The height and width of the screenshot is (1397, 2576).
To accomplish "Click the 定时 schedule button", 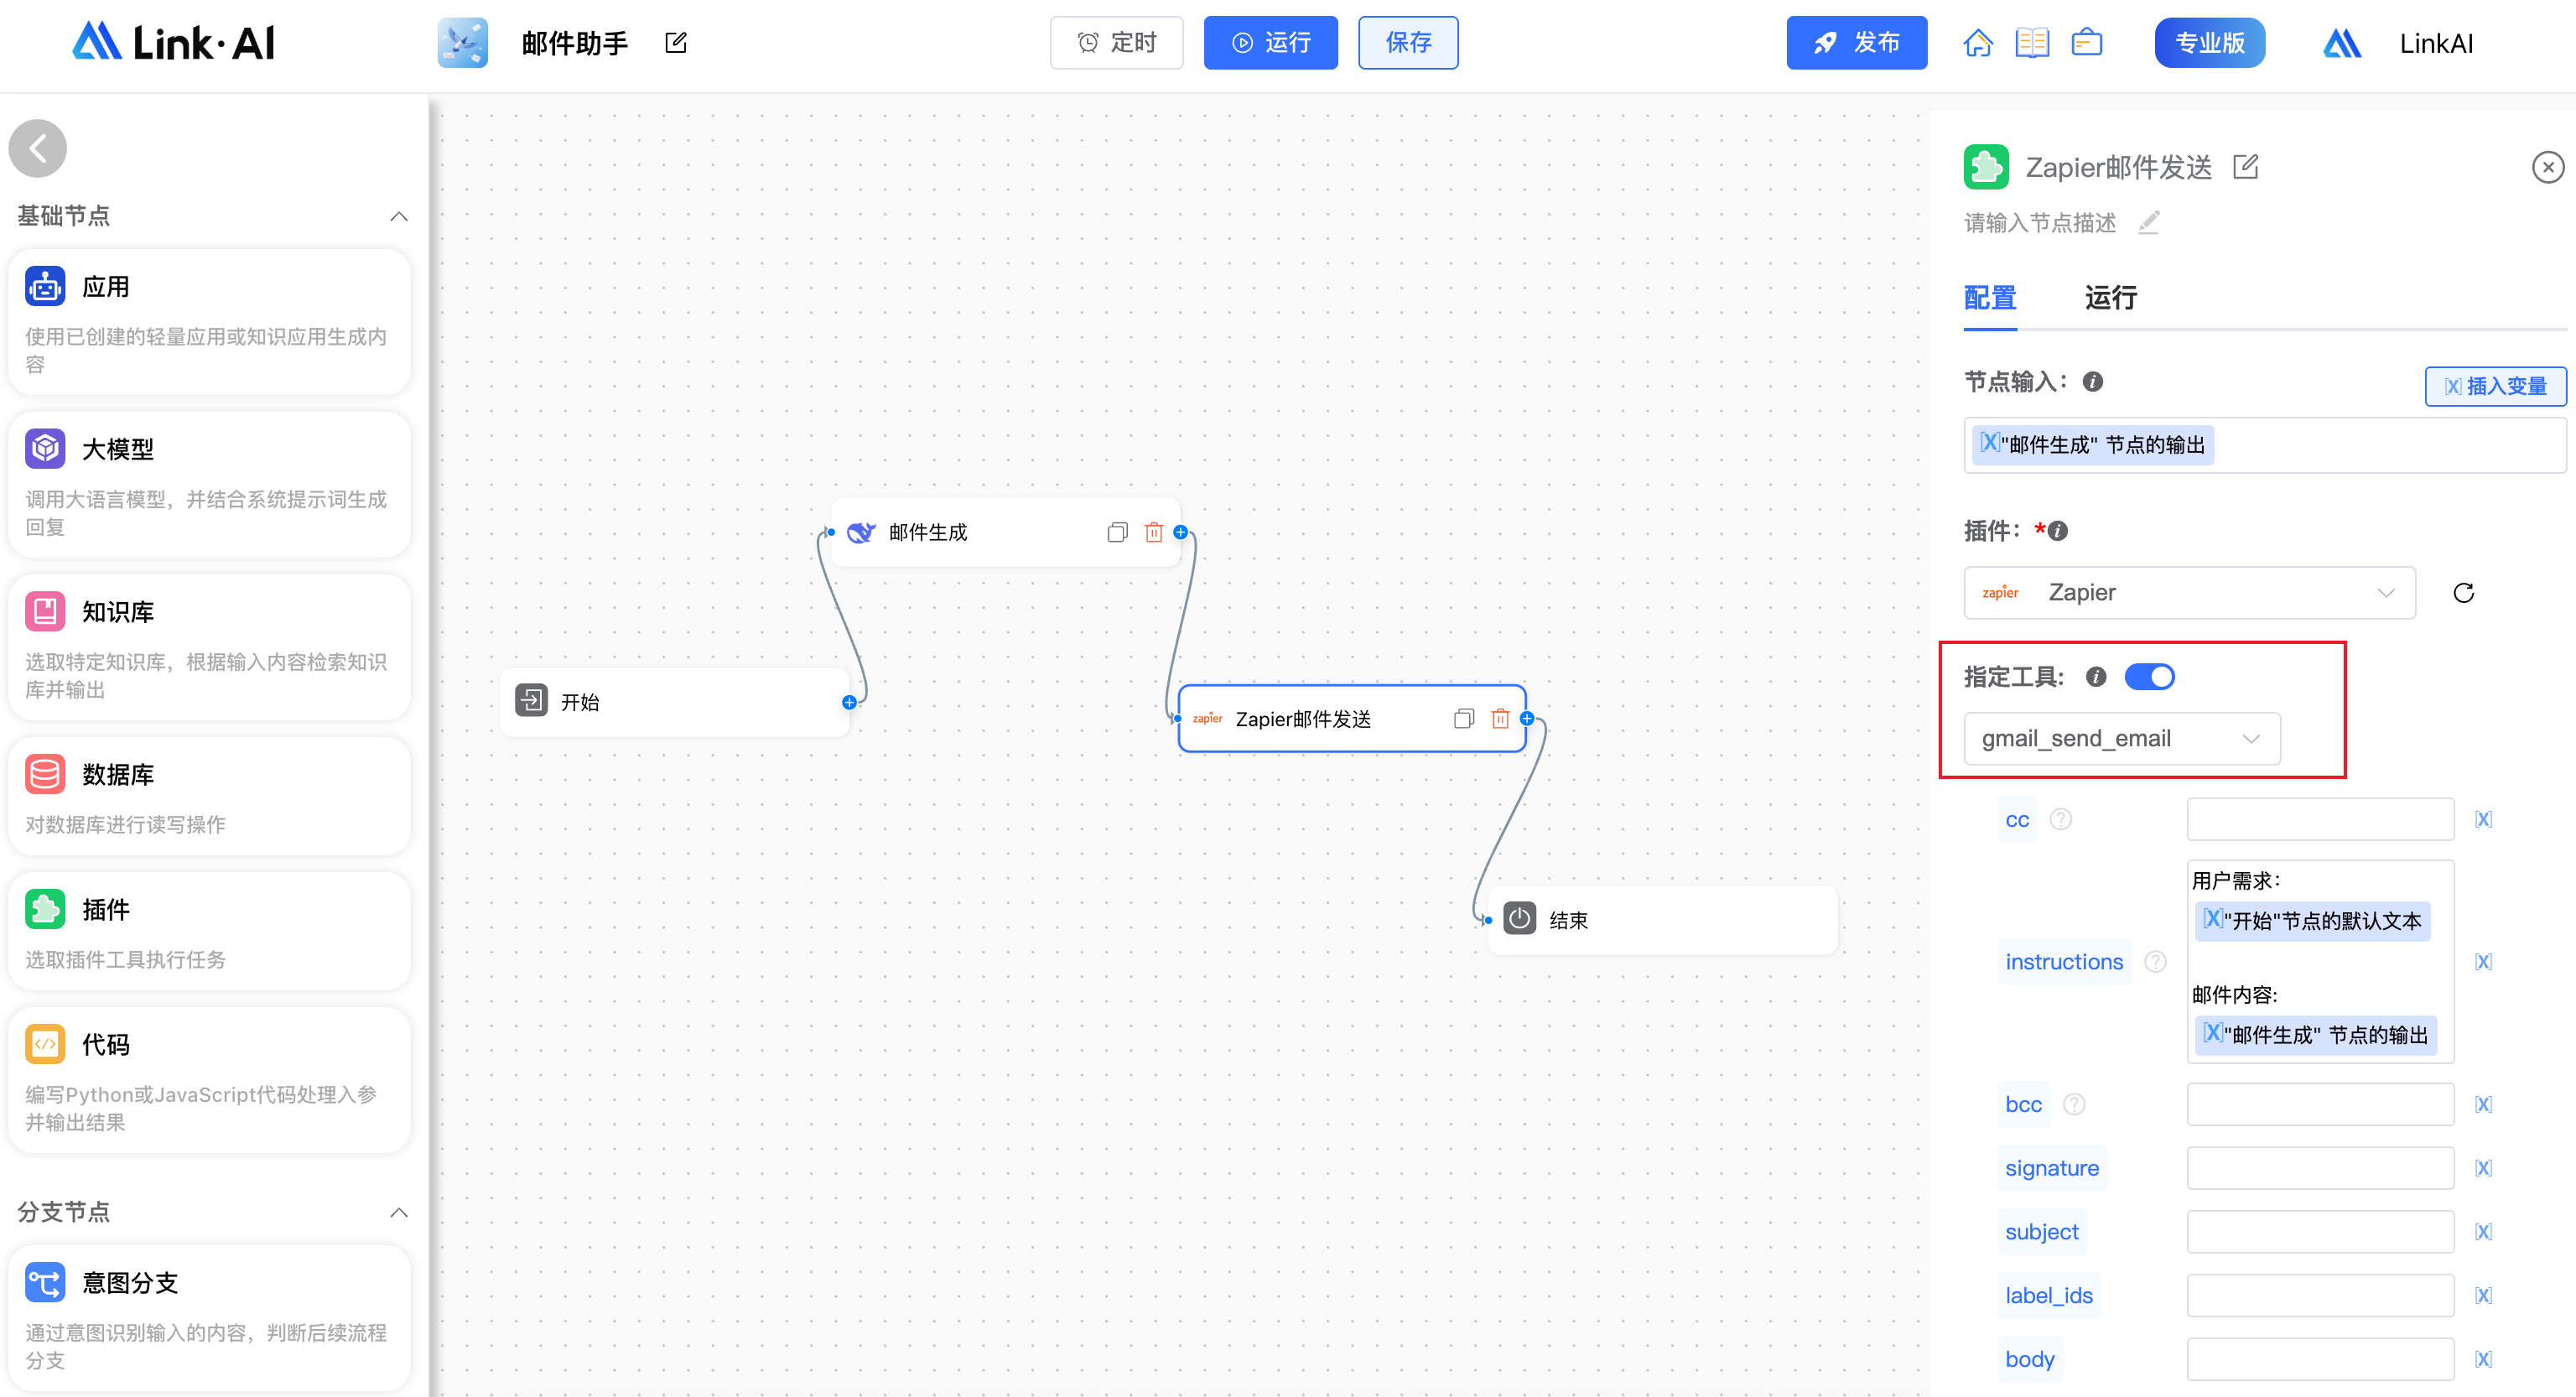I will [x=1115, y=42].
